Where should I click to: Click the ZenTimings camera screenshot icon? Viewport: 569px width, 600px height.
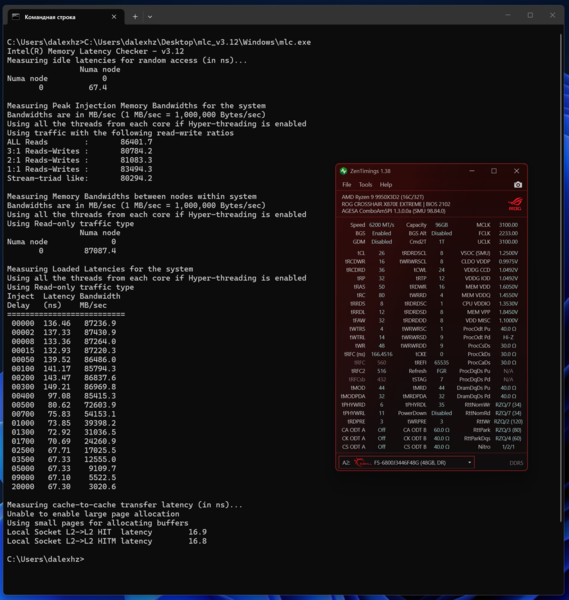[518, 185]
